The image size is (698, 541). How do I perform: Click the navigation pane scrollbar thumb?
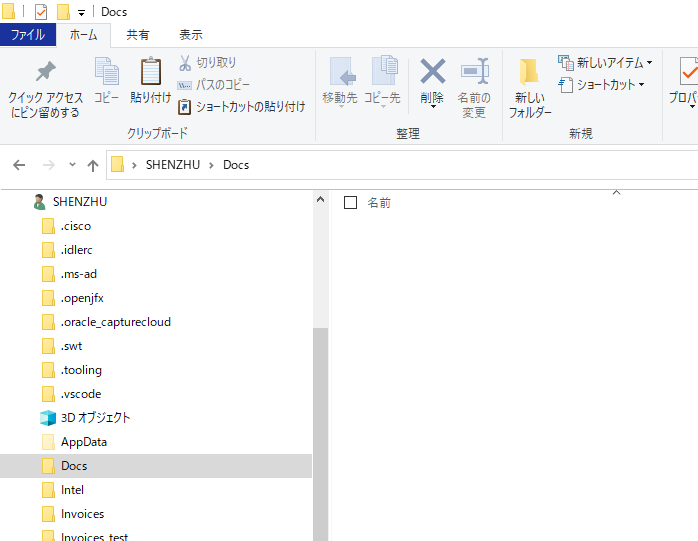(x=321, y=435)
